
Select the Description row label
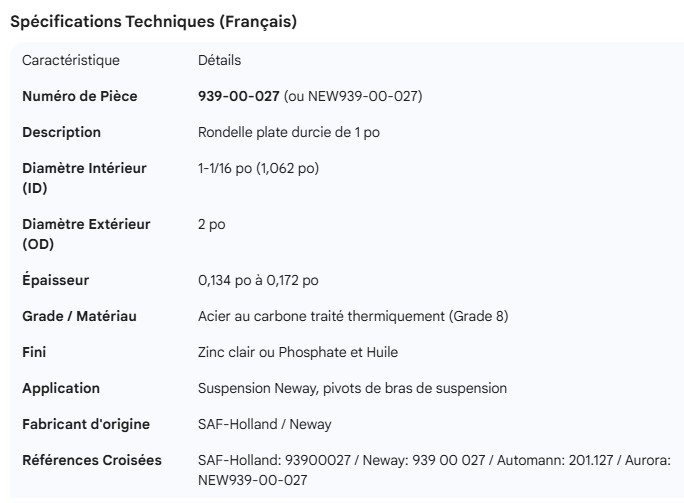(62, 132)
